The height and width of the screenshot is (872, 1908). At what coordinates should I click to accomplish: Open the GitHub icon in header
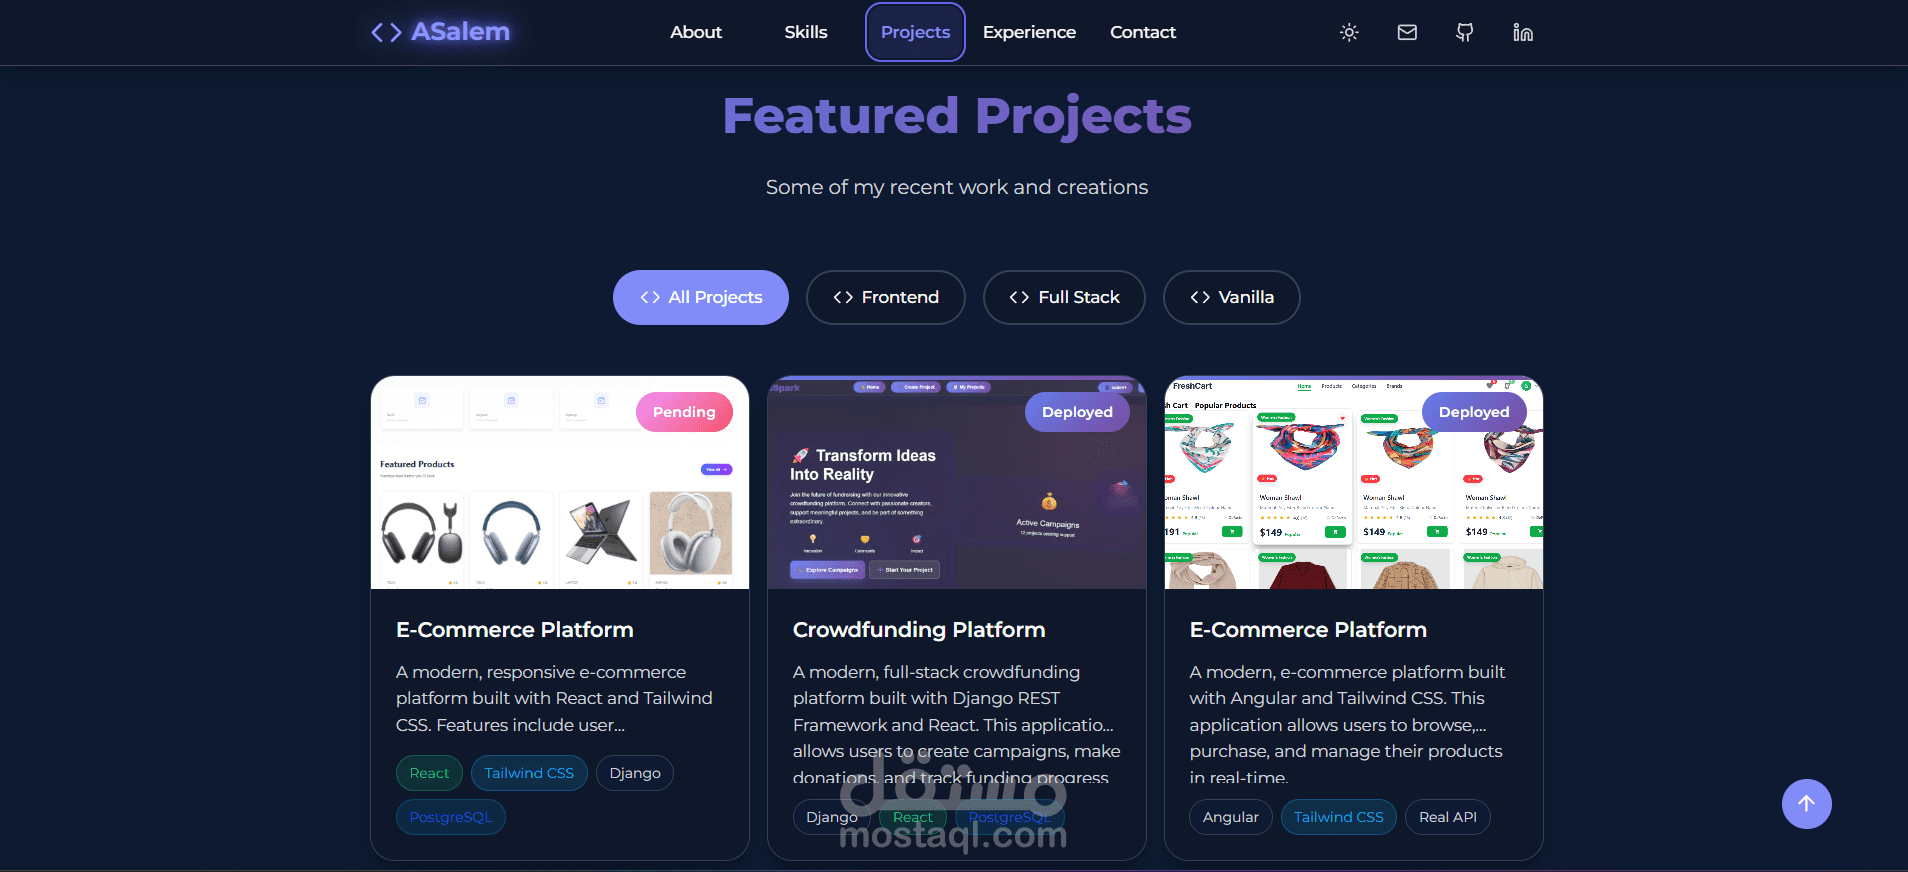click(1465, 32)
